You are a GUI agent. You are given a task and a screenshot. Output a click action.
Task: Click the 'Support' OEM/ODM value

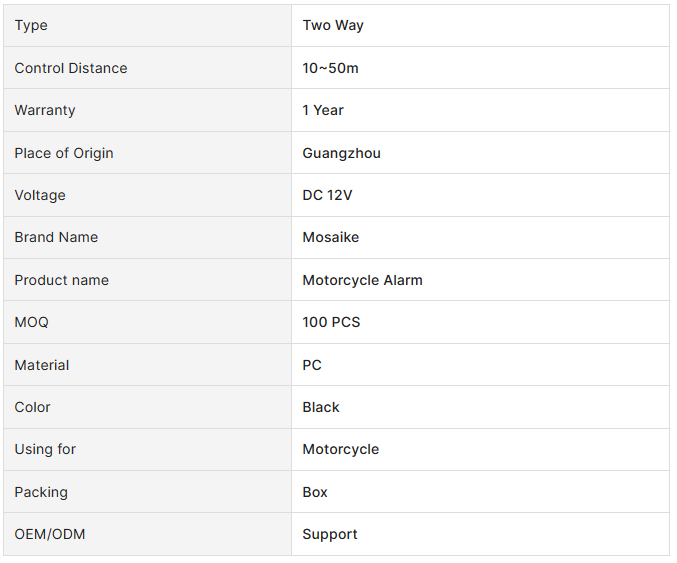click(x=330, y=534)
